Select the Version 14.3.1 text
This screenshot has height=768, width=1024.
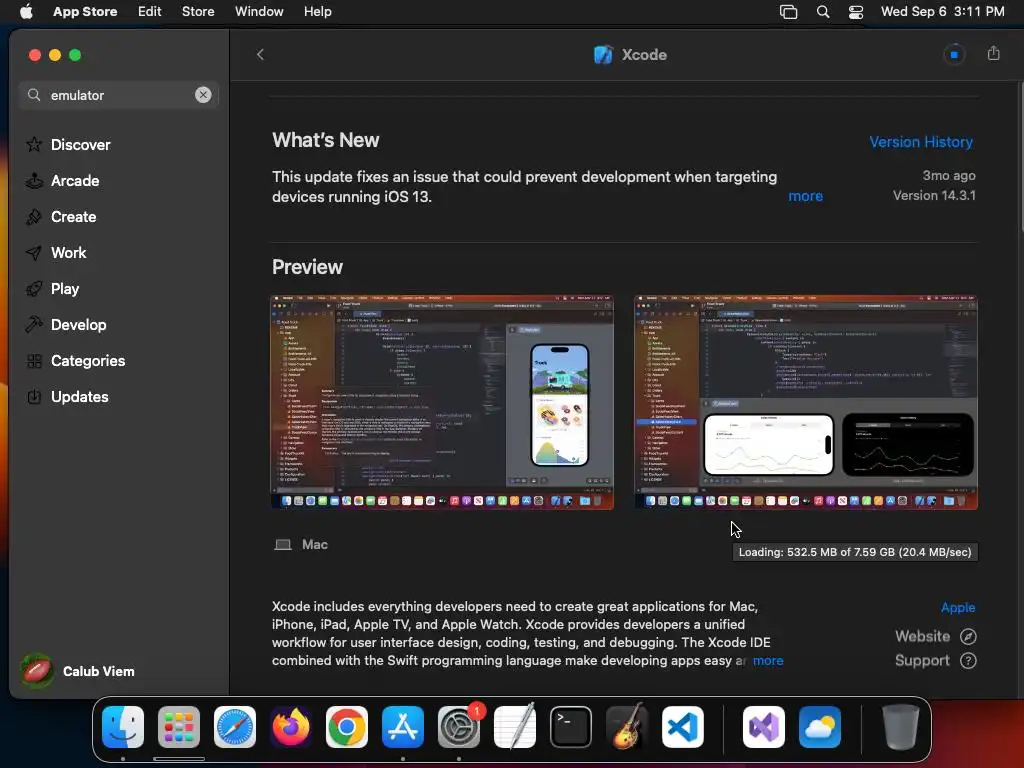pos(934,195)
